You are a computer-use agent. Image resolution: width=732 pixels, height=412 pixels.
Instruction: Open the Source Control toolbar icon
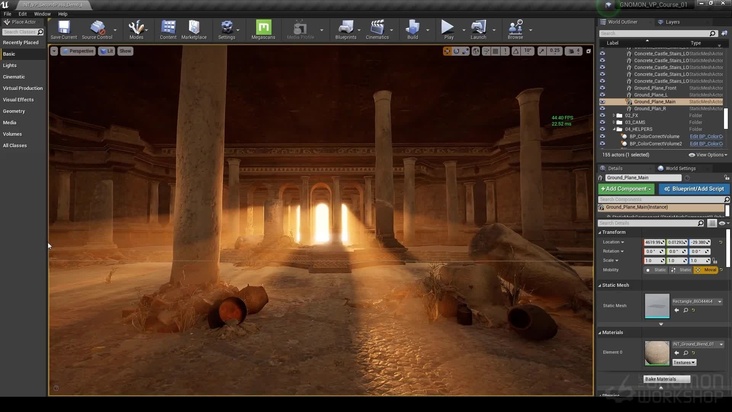97,28
